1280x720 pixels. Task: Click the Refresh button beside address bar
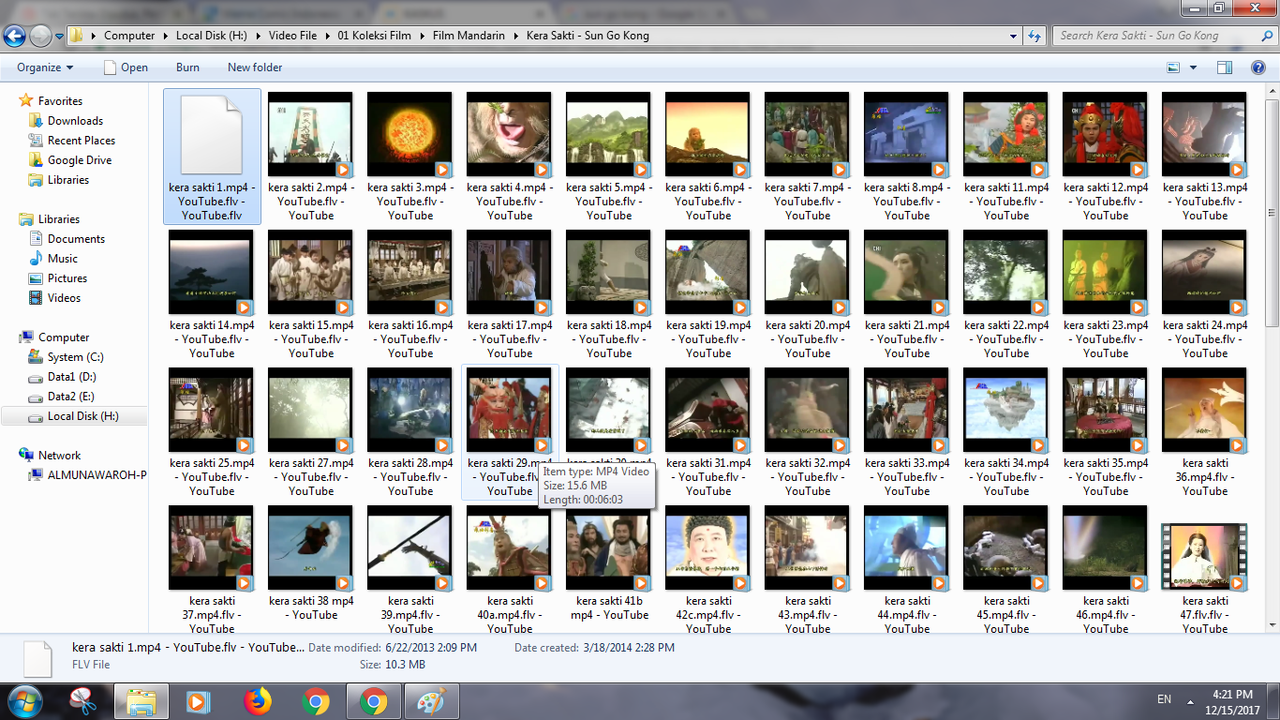coord(1036,35)
